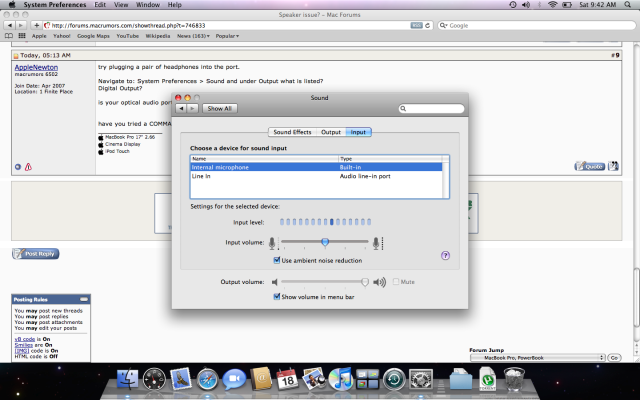Screen dimensions: 640x400
Task: Launch iChat from the Dock
Action: point(234,379)
